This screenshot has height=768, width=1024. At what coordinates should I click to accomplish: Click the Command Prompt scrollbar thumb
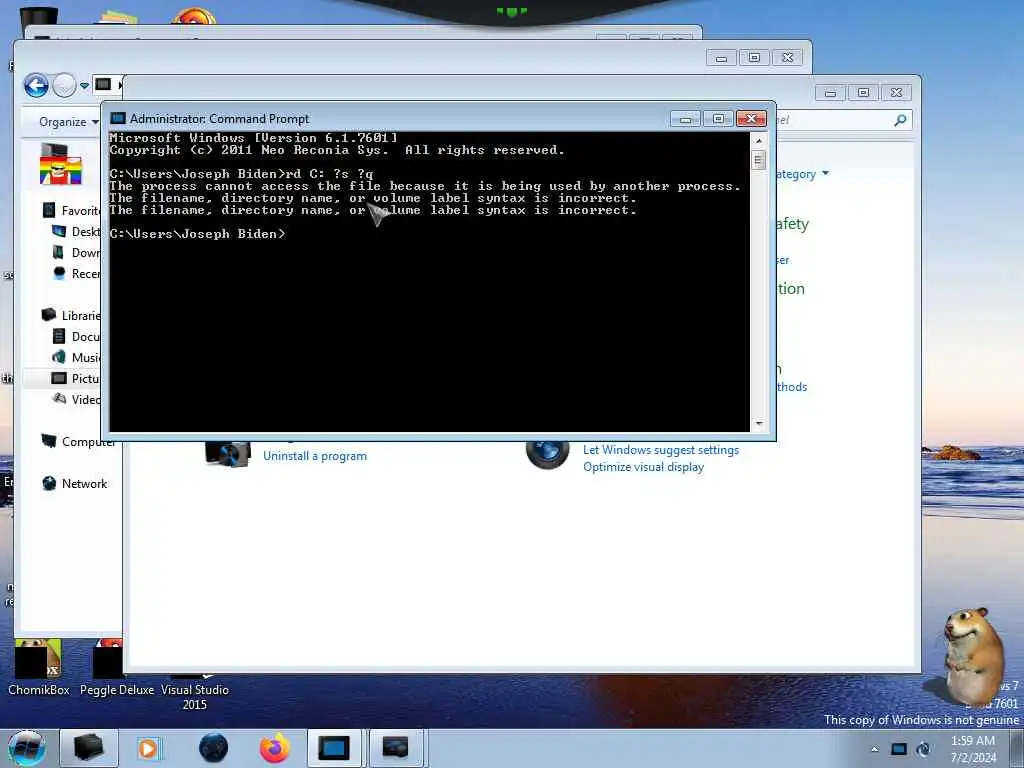pyautogui.click(x=758, y=160)
